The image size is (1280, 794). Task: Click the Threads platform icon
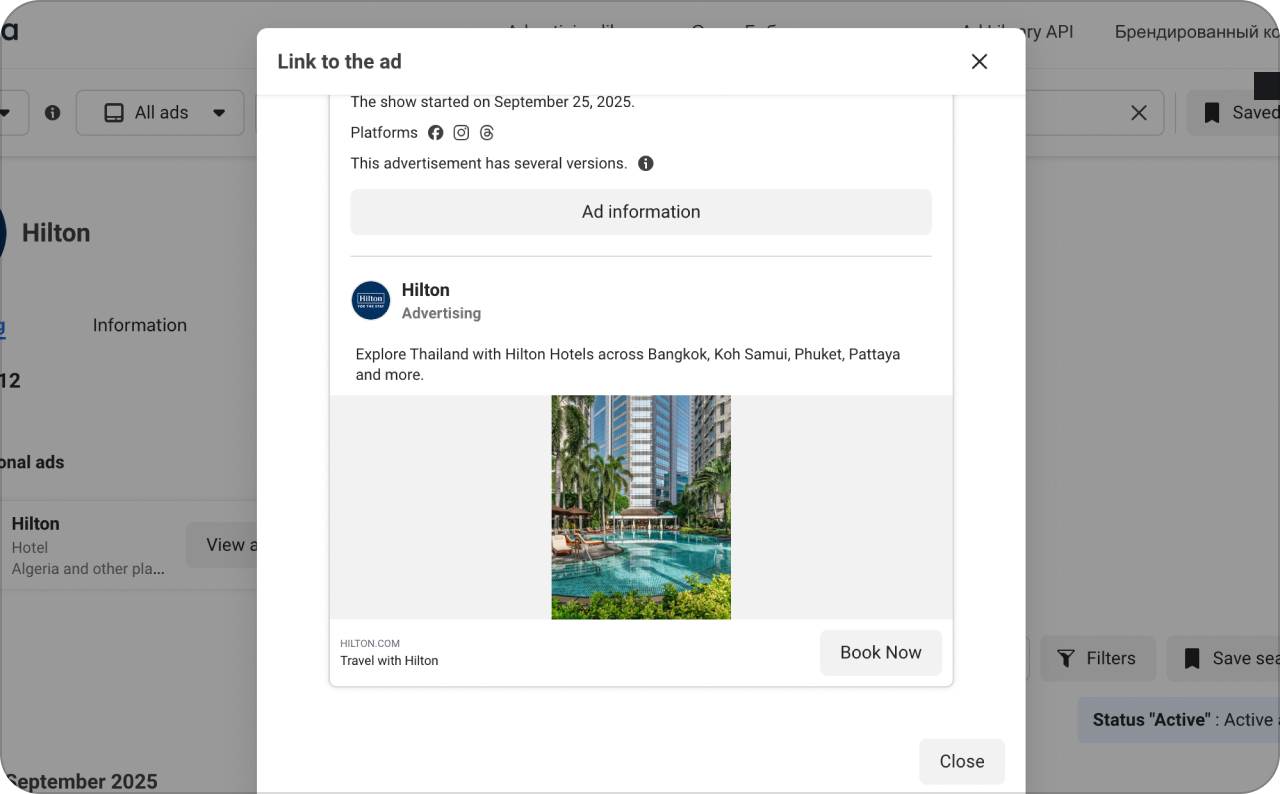(487, 132)
